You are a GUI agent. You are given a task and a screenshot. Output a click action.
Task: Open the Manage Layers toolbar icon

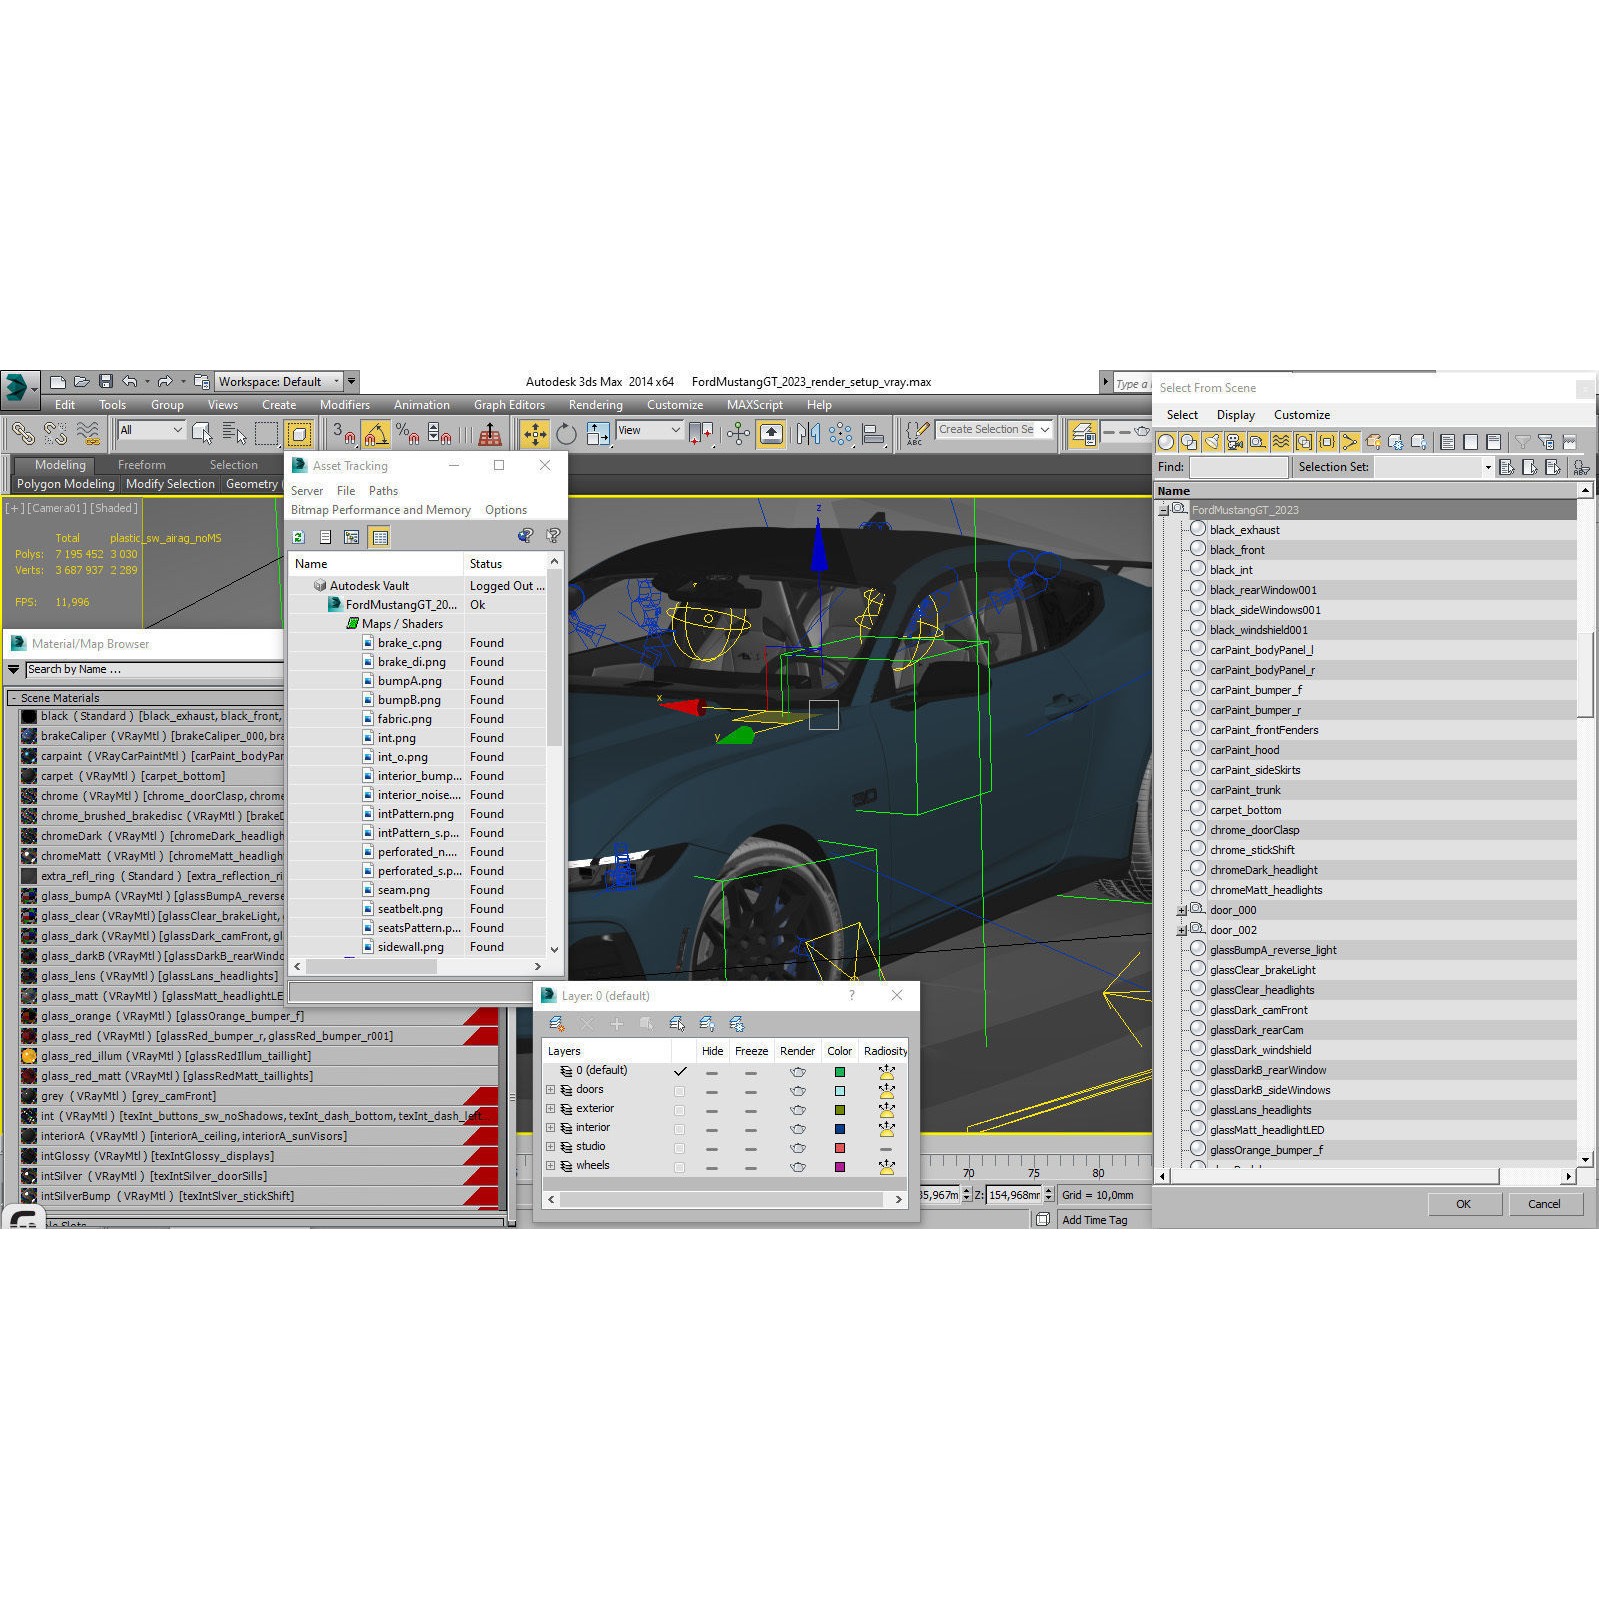click(x=1083, y=433)
